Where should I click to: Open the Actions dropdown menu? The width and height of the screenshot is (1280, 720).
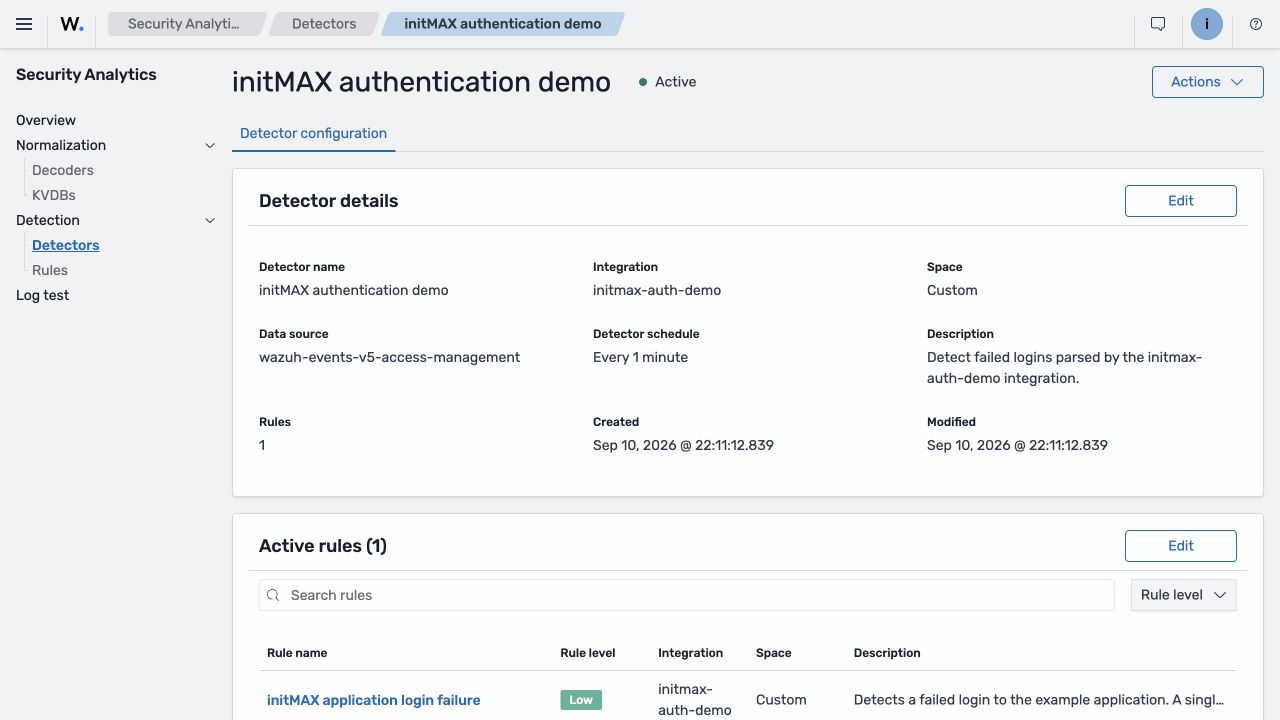click(1207, 82)
